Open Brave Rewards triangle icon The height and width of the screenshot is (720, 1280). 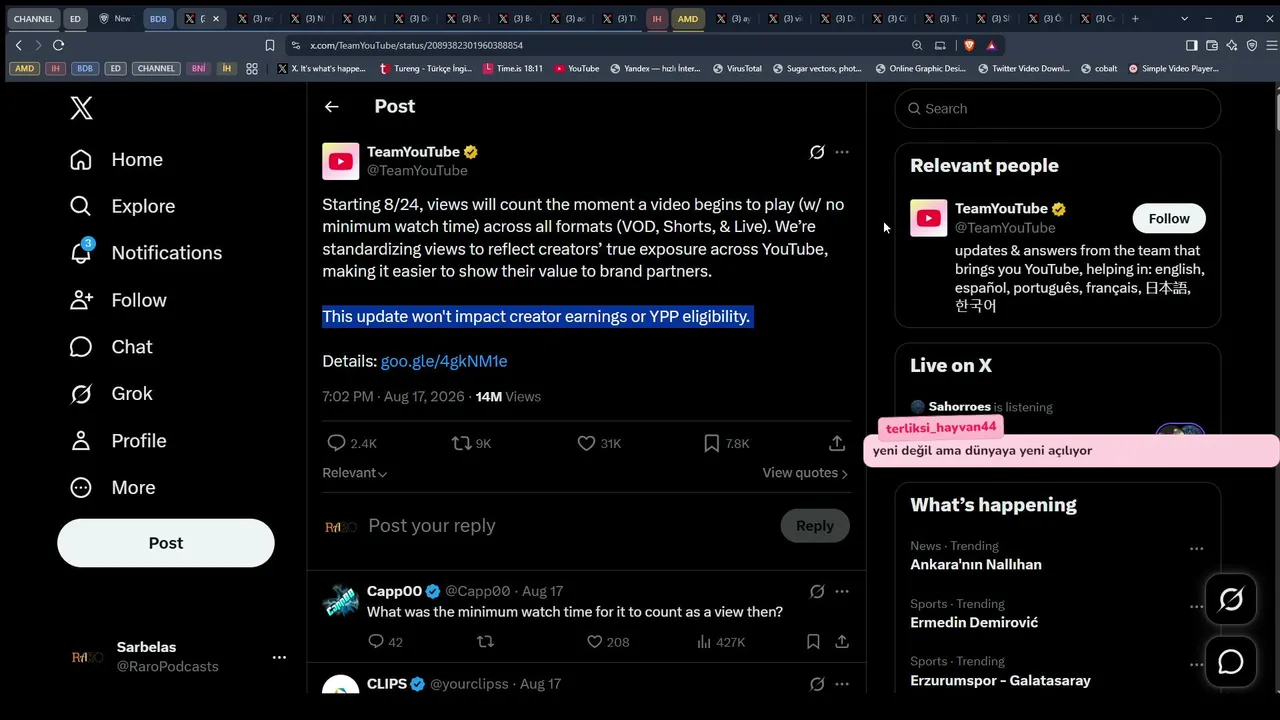(991, 45)
